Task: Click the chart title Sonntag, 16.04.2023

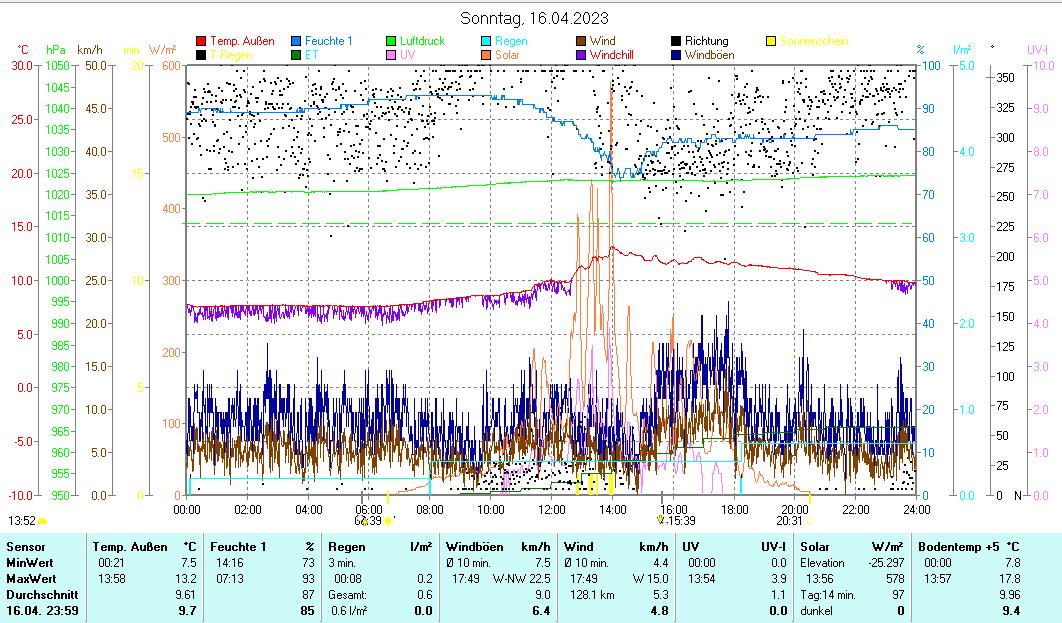Action: click(534, 18)
